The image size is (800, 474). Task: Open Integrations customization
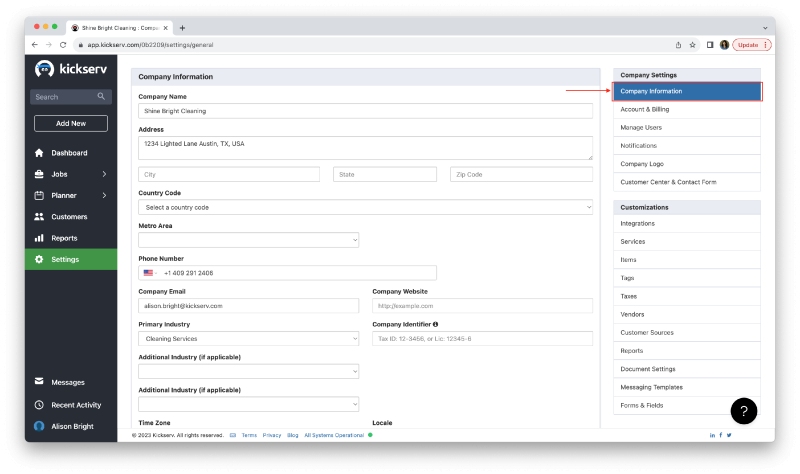pos(687,223)
